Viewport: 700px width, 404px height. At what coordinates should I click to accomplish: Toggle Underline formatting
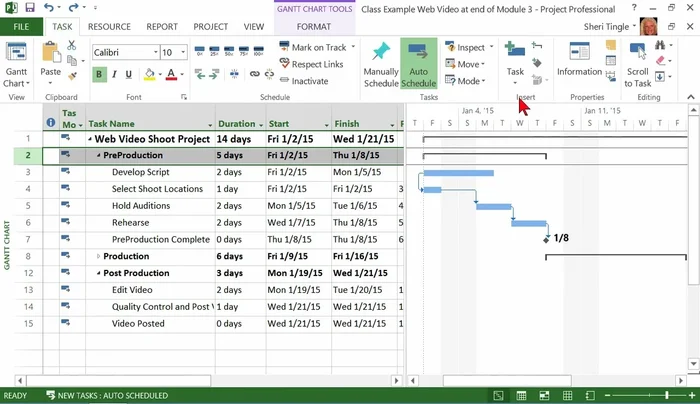pyautogui.click(x=129, y=75)
